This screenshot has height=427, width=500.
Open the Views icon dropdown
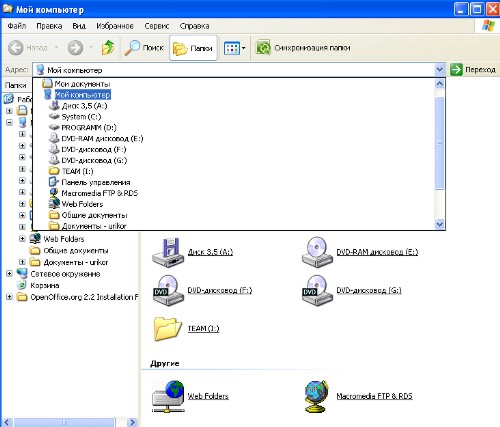coord(235,48)
